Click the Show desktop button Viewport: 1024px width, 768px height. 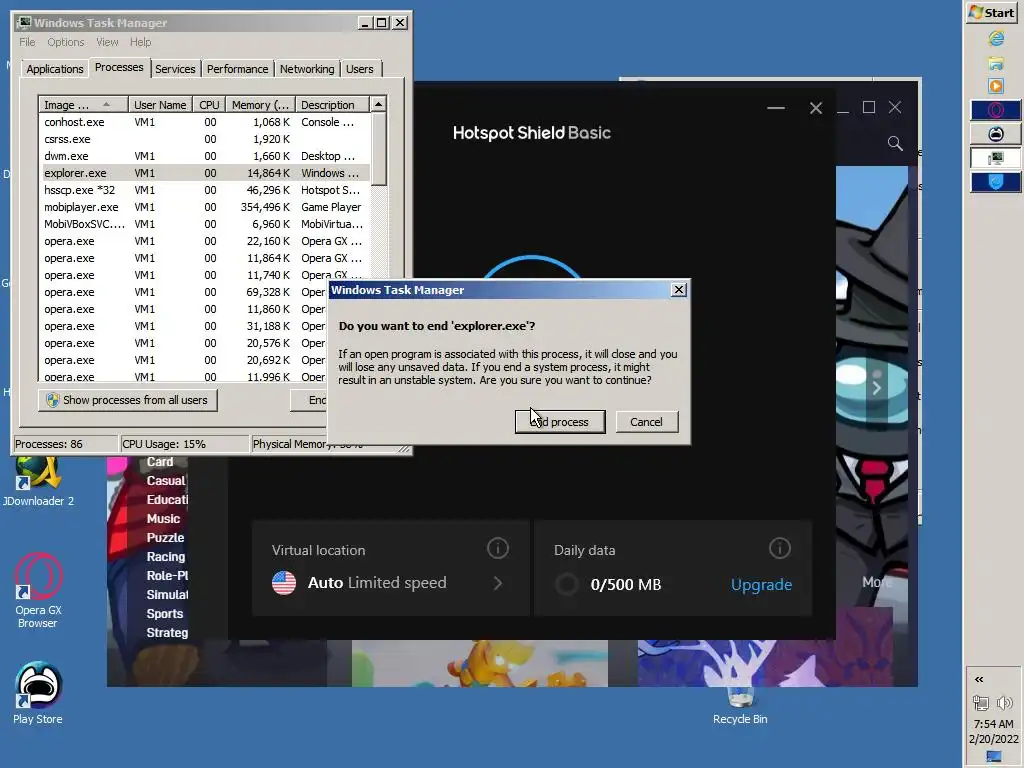tap(993, 756)
